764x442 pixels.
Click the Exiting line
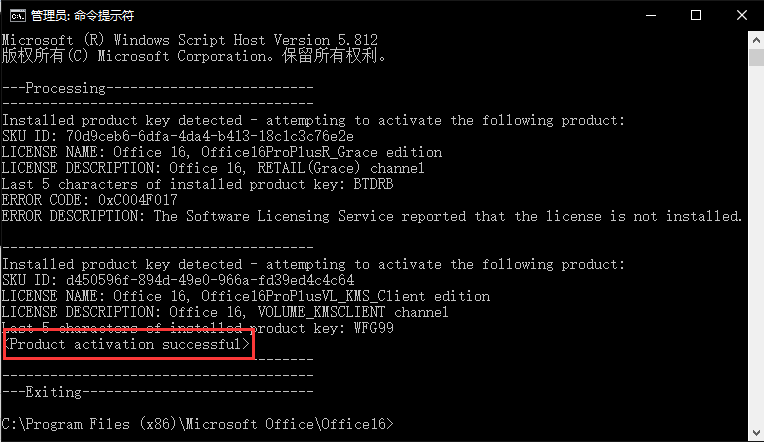click(157, 392)
